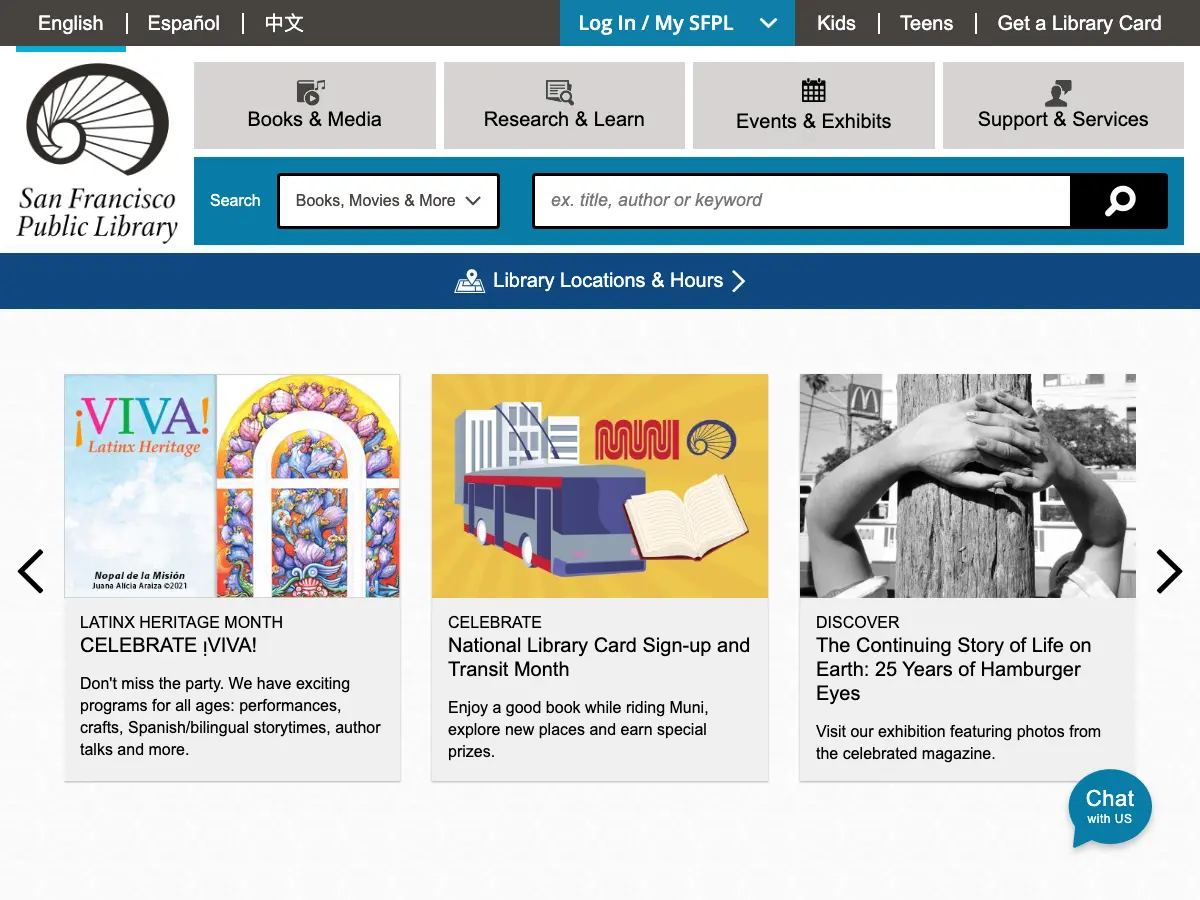Click the Books & Media film icon

click(x=311, y=92)
